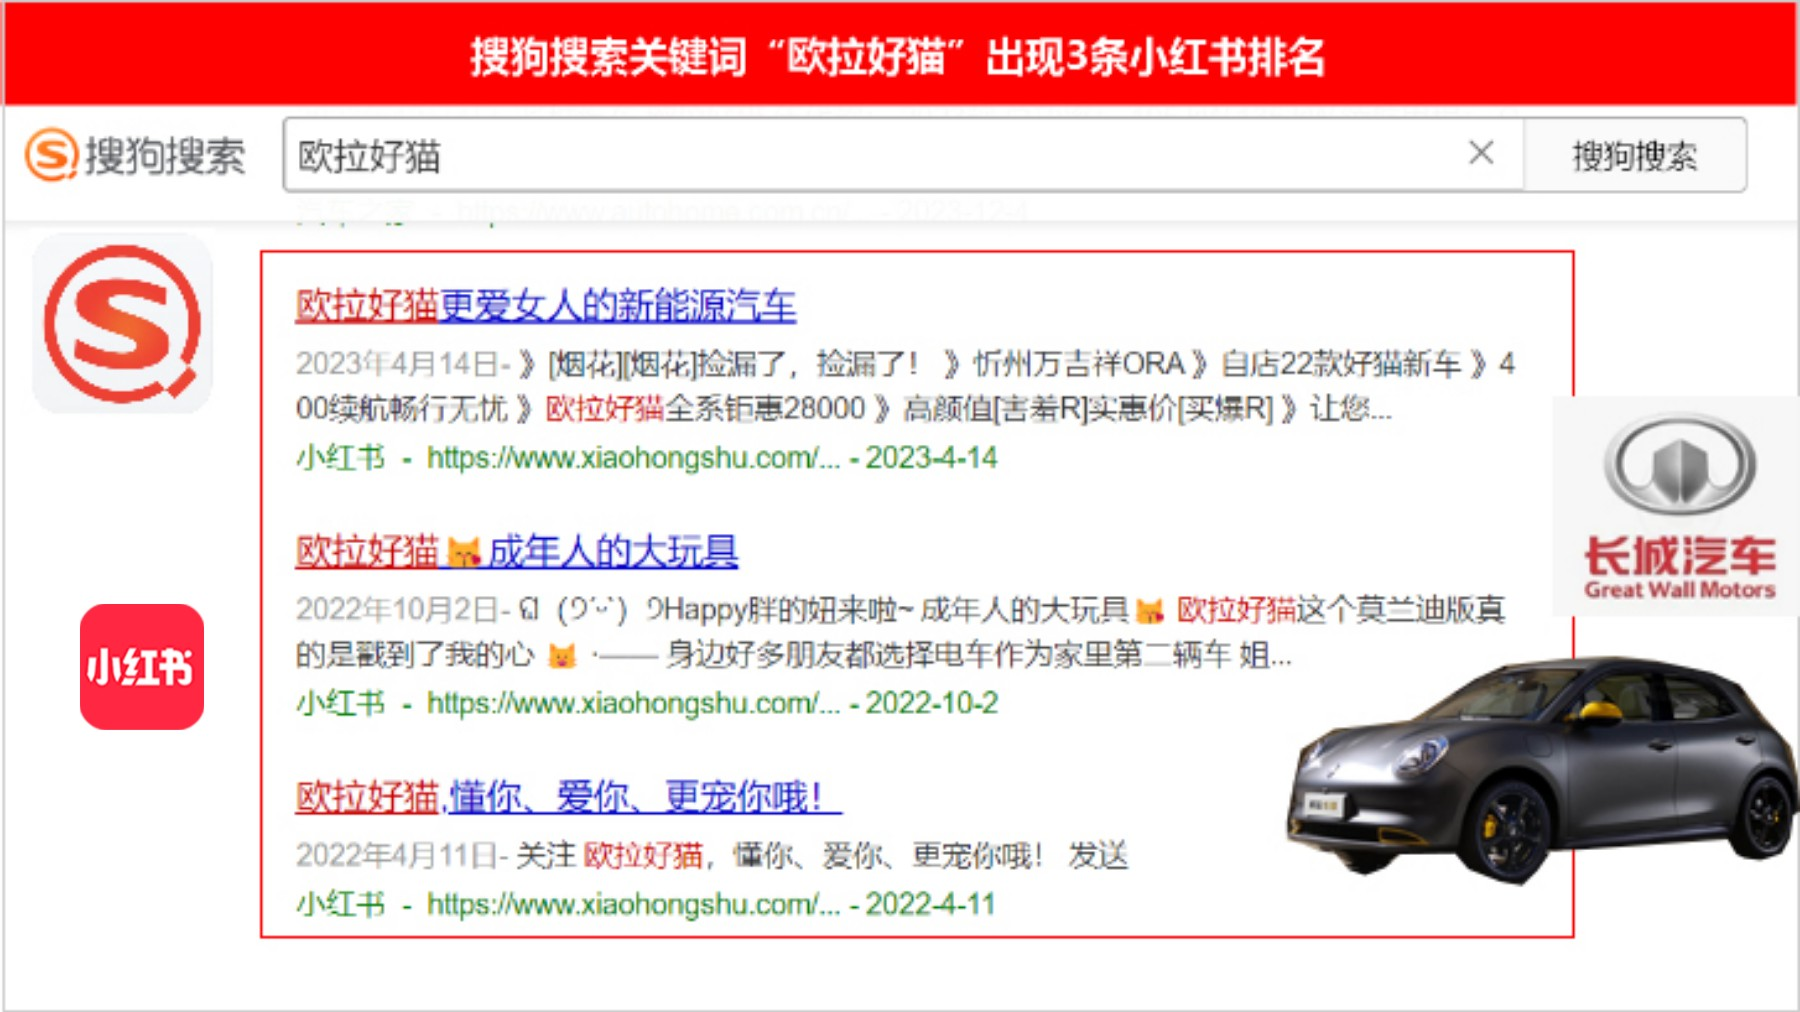Click the xiaohongshu URL dated 2023-4-14
Screen dimensions: 1800x1012
point(632,458)
